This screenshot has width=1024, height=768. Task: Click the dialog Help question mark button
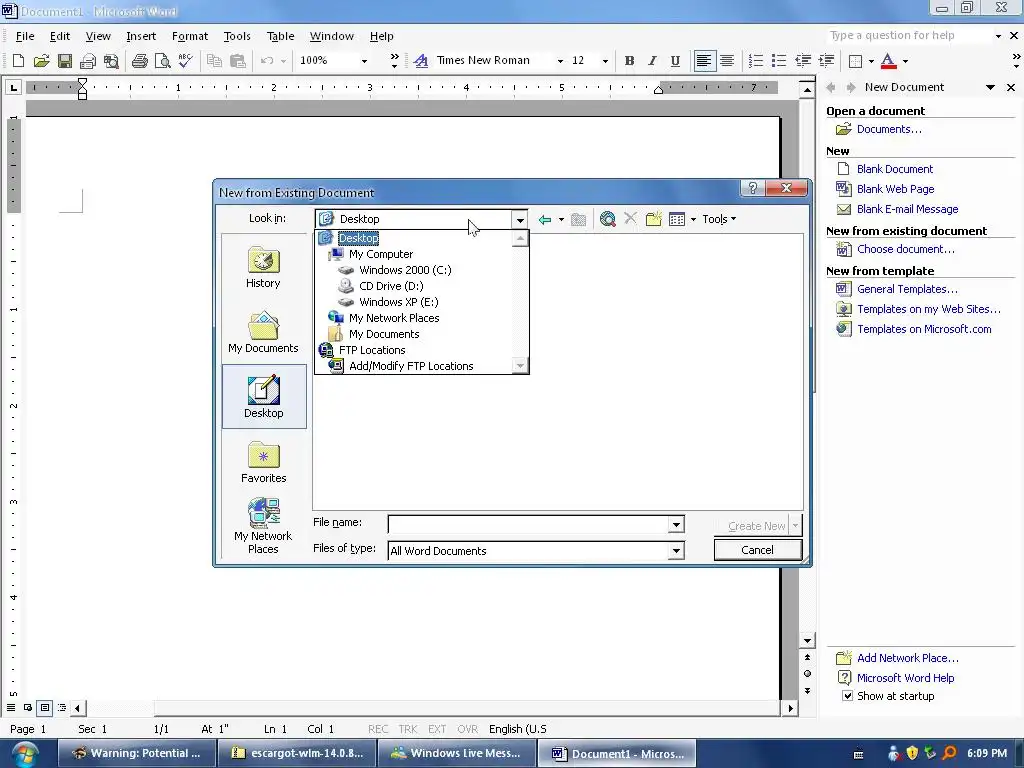tap(752, 188)
